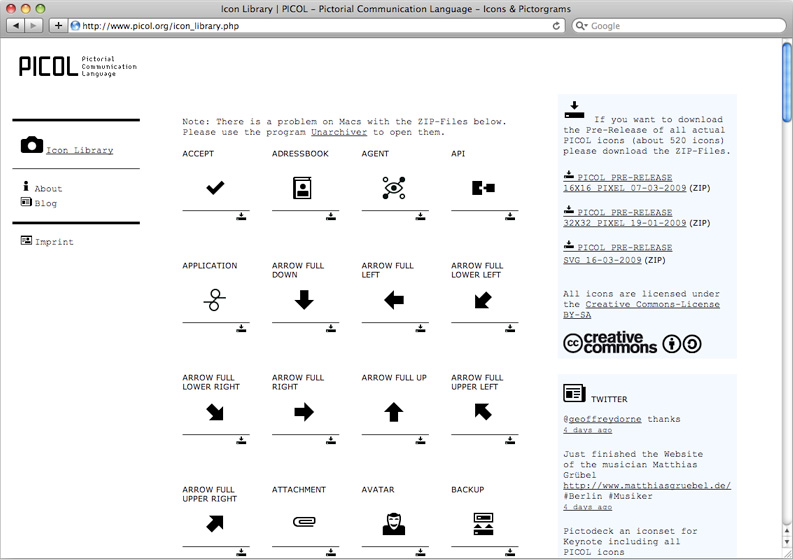Click the Arrow Full Down icon

[x=304, y=299]
